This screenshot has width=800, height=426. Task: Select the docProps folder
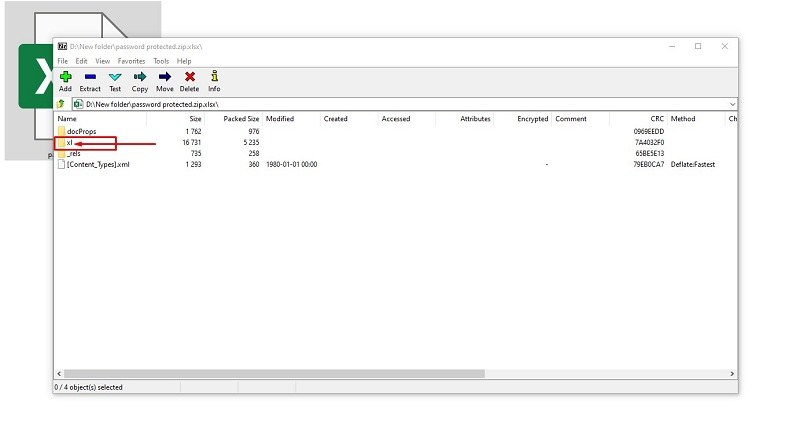(x=80, y=131)
